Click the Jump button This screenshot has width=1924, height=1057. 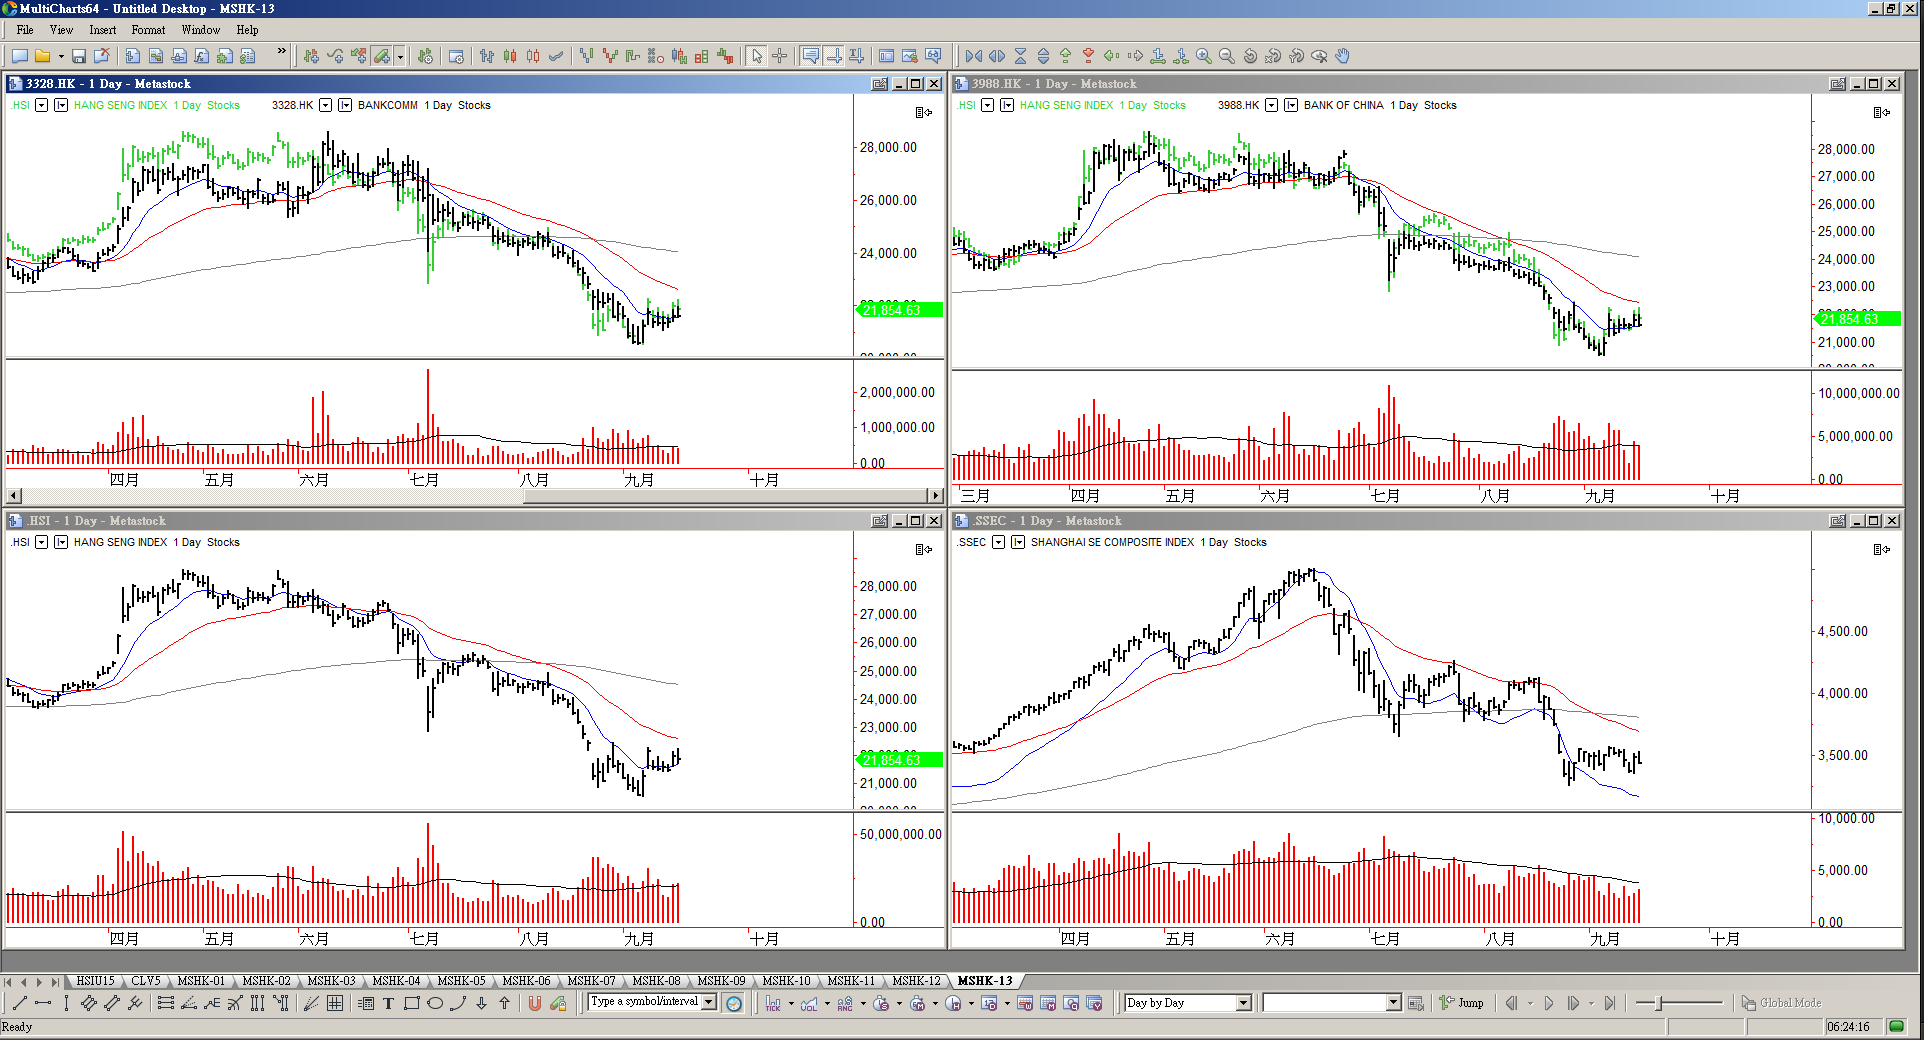pos(1461,1003)
